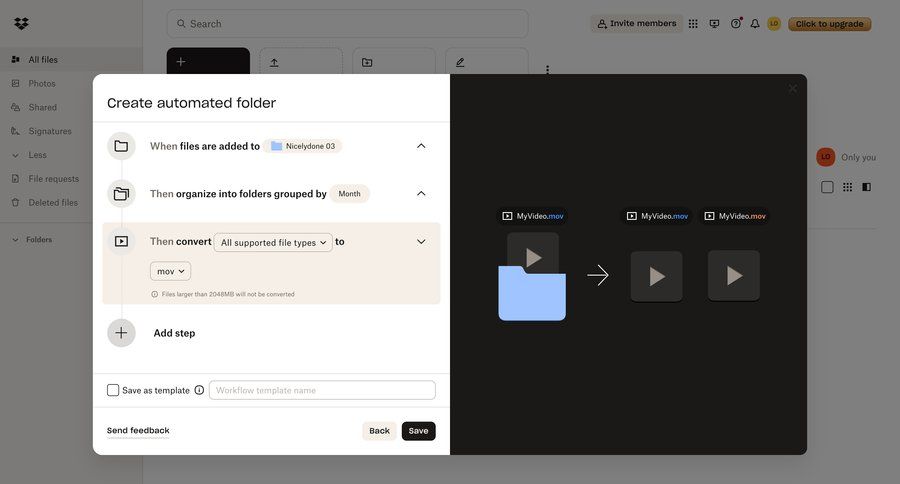Open the three-dot more options
This screenshot has height=484, width=900.
pos(547,69)
